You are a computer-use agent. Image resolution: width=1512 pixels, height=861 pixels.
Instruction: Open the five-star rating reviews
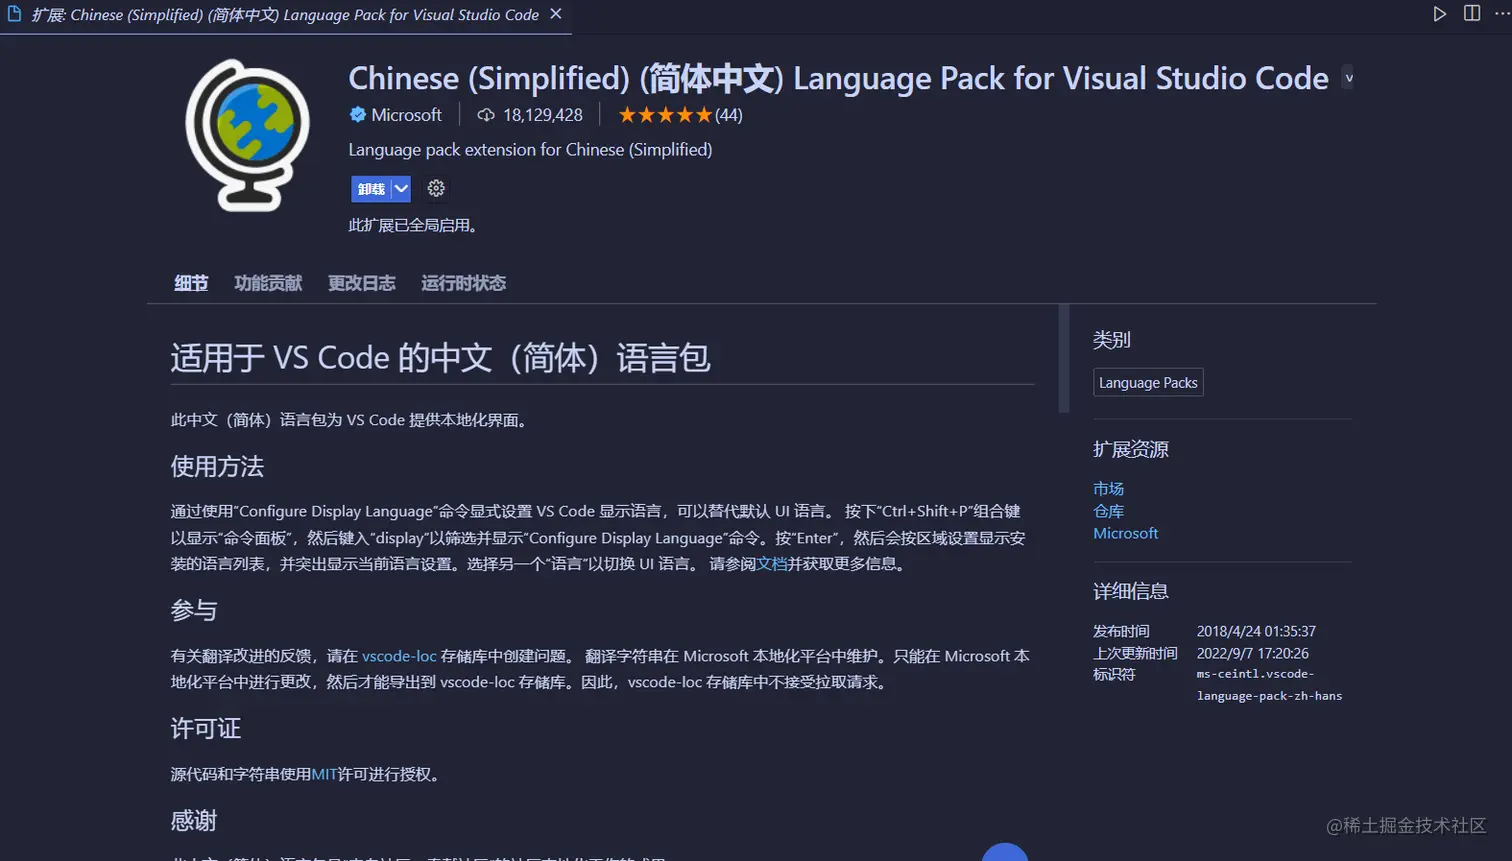[x=665, y=115]
